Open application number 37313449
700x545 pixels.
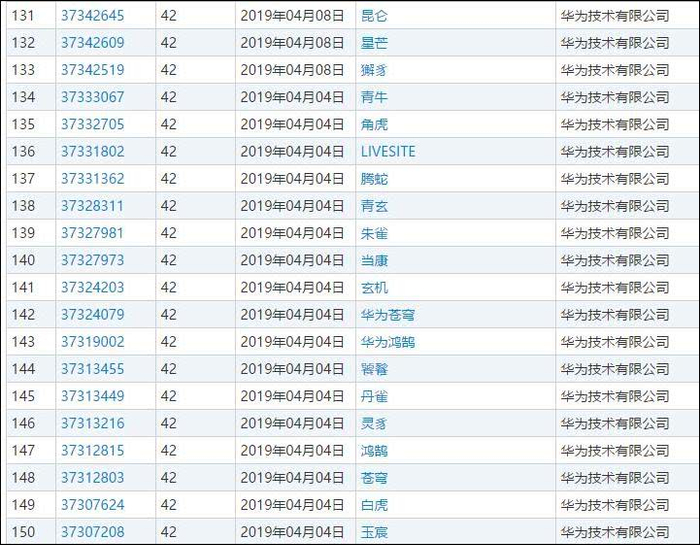[x=92, y=396]
